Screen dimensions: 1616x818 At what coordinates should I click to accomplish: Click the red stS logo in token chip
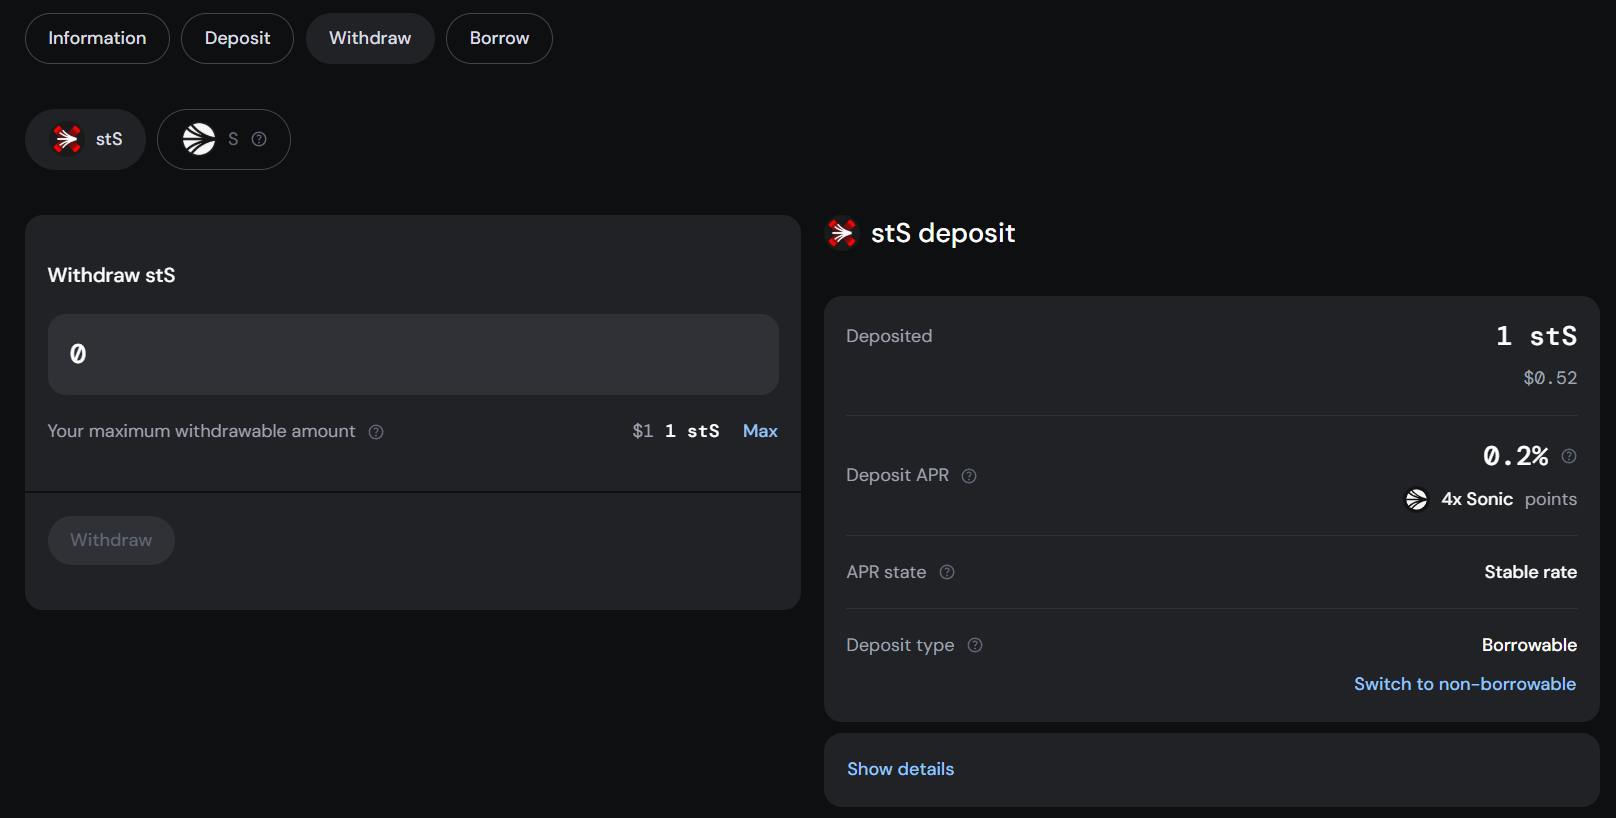(x=67, y=139)
